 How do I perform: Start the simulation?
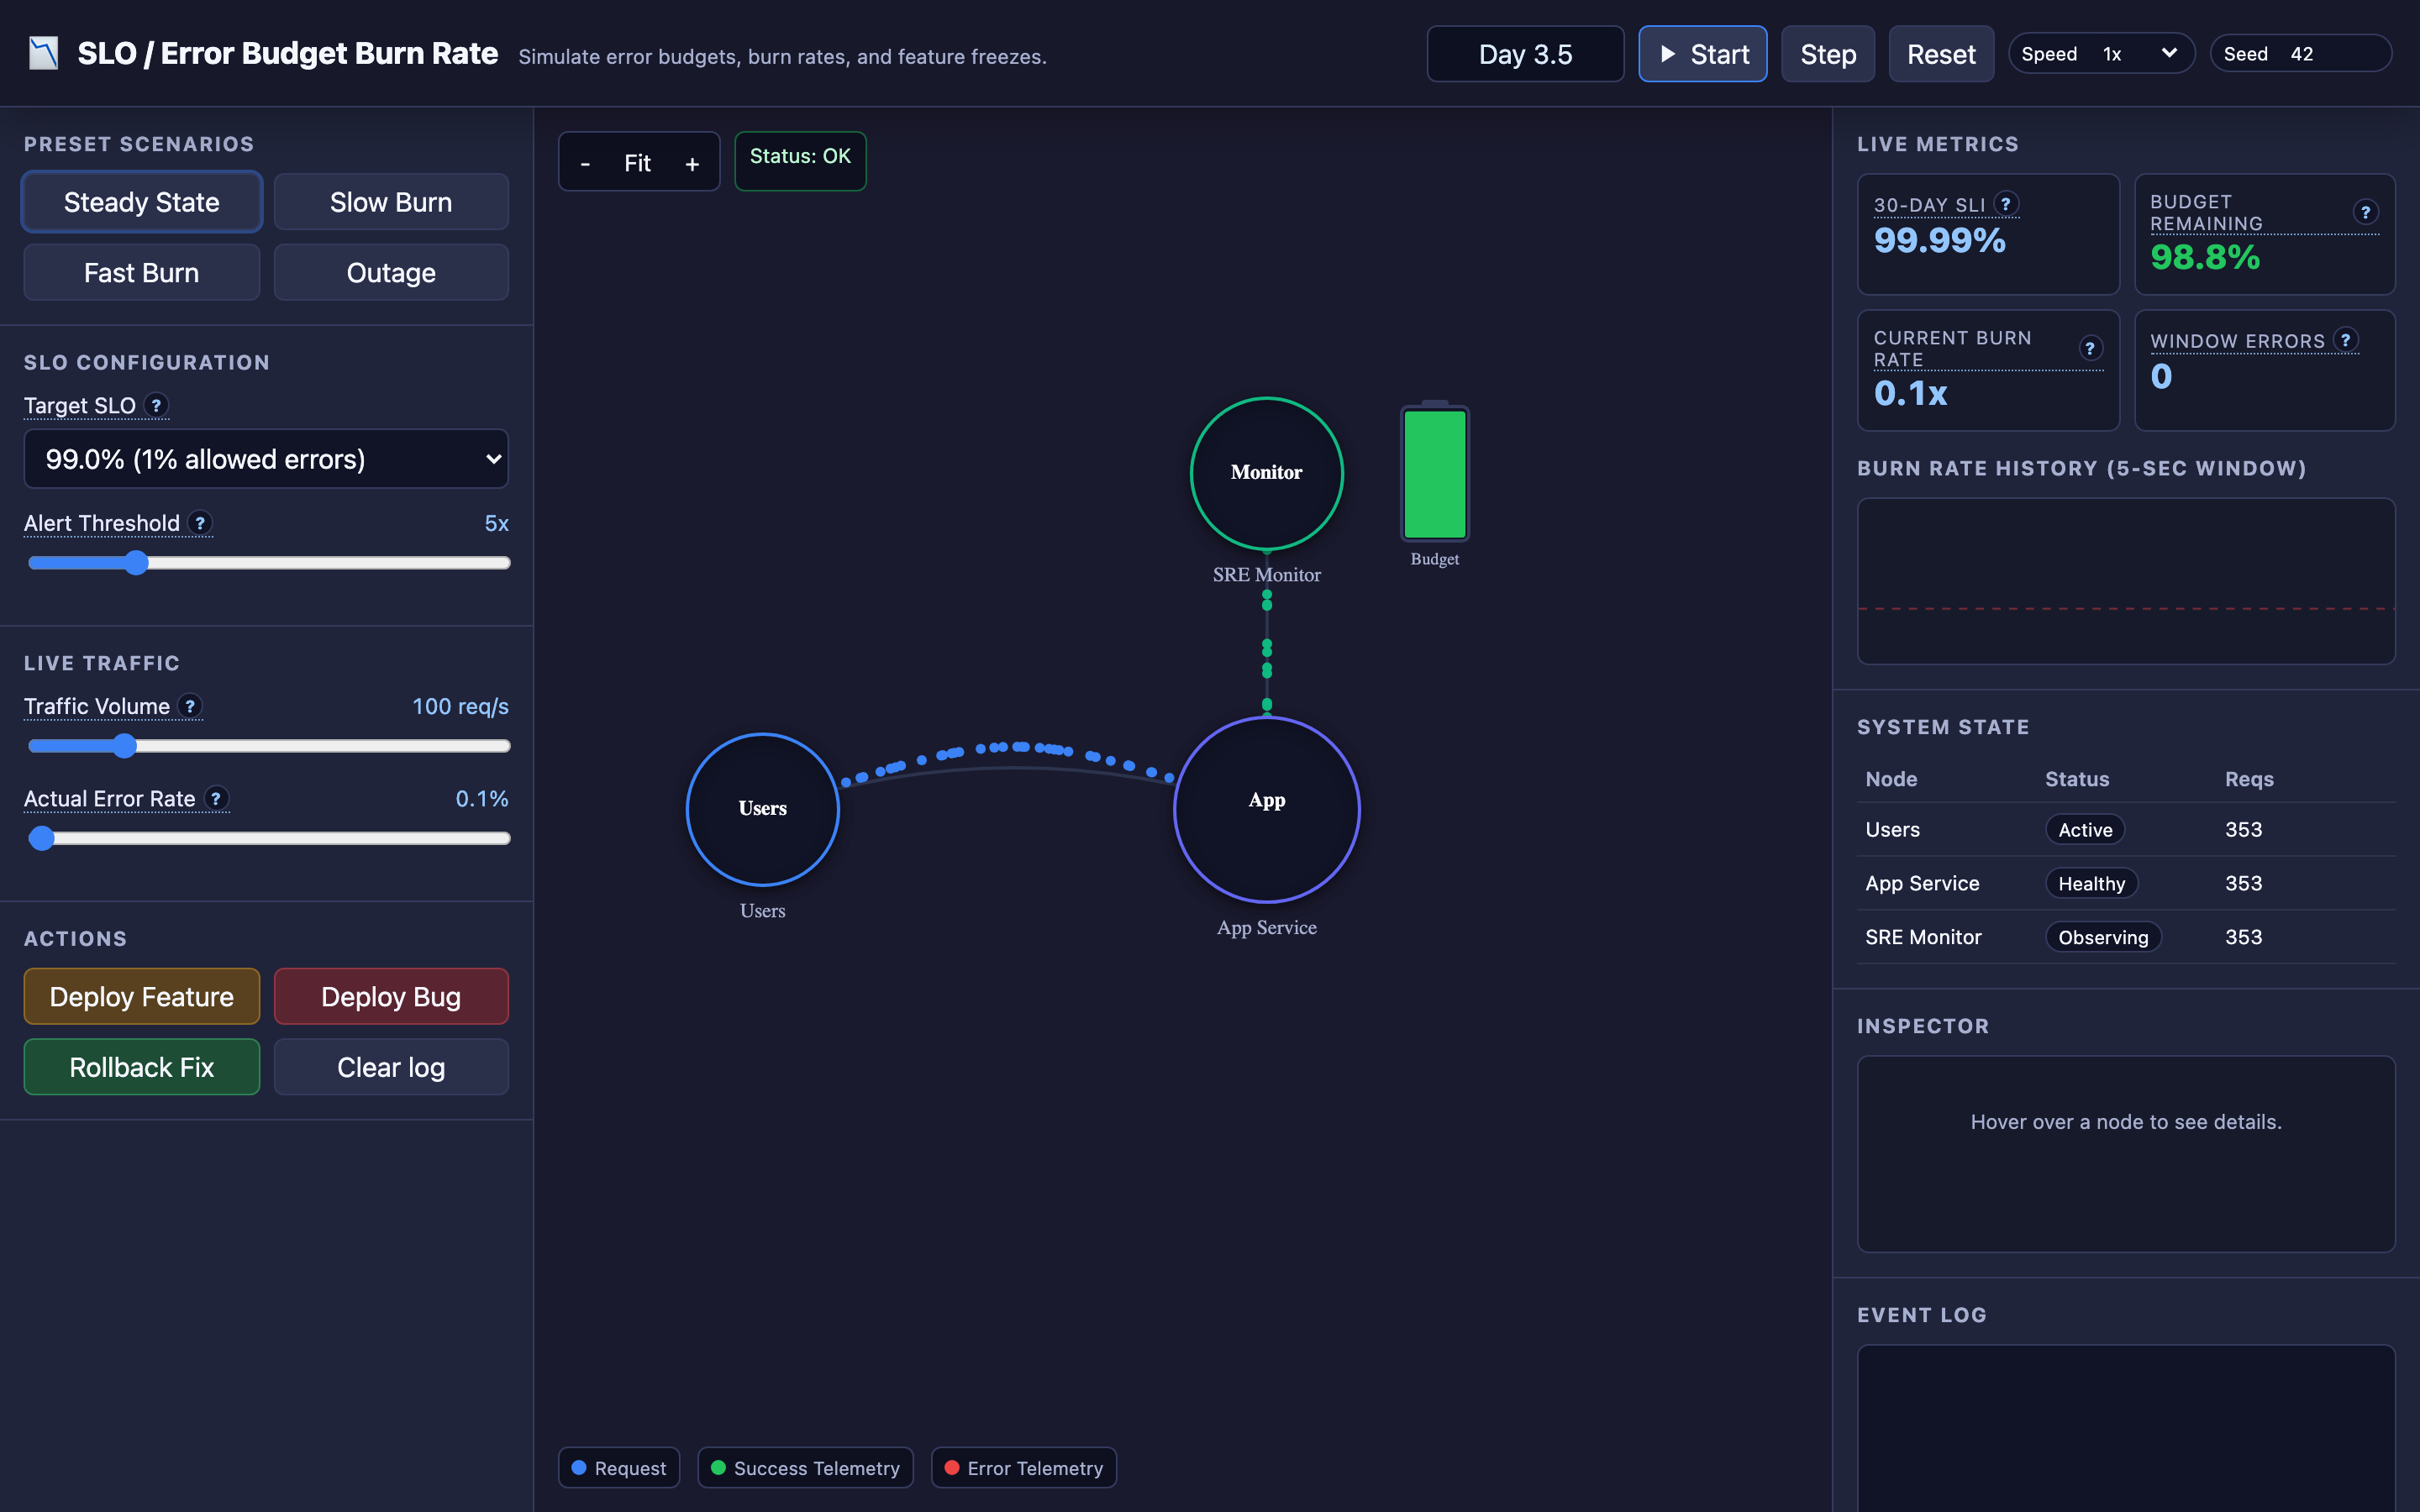point(1702,54)
